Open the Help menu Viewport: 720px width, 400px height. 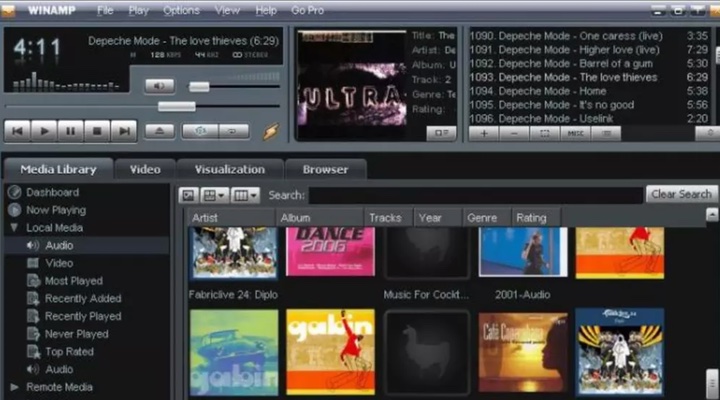tap(266, 10)
